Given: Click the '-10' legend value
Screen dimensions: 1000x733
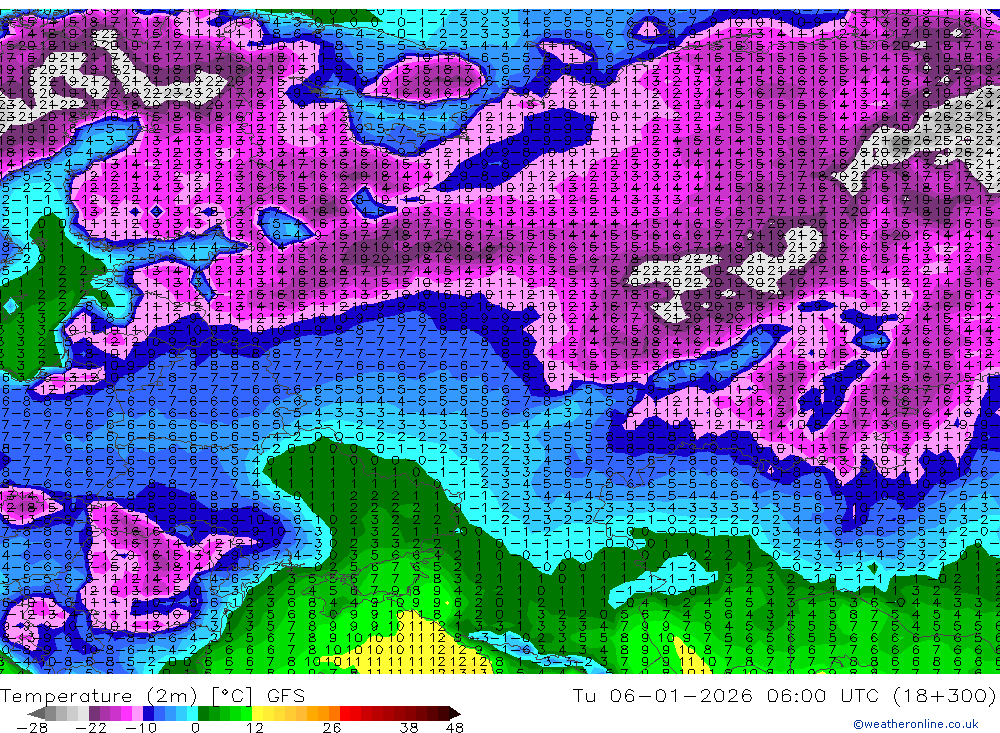Looking at the screenshot, I should point(141,727).
